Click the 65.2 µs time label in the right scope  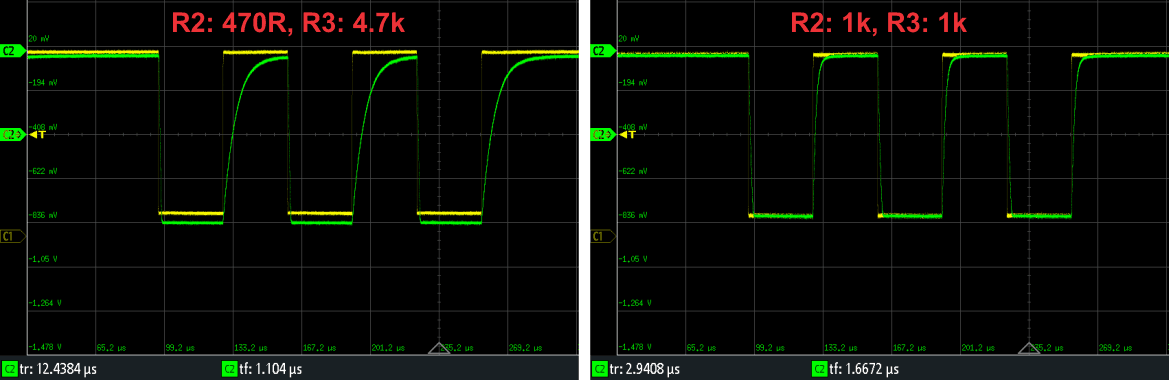[702, 347]
